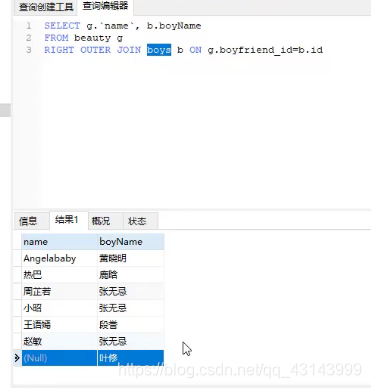Viewport: 371px width, 388px height.
Task: Select the 小昭 name cell
Action: [x=59, y=308]
